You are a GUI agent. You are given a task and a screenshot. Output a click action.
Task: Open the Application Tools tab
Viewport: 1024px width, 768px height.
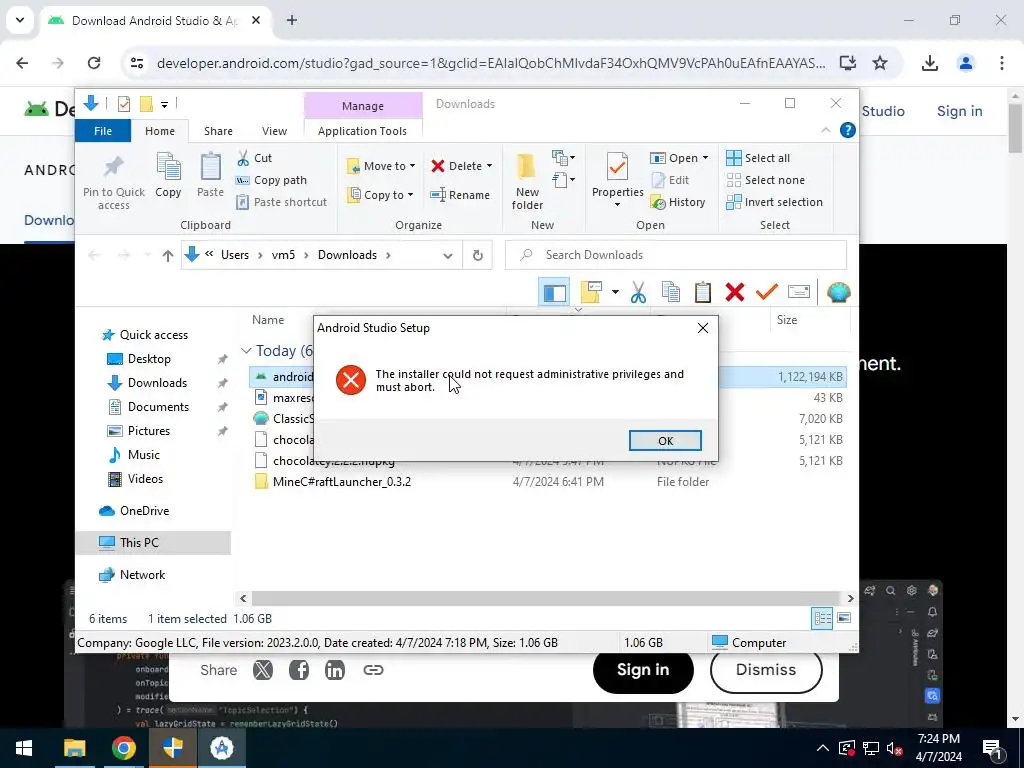(x=362, y=131)
